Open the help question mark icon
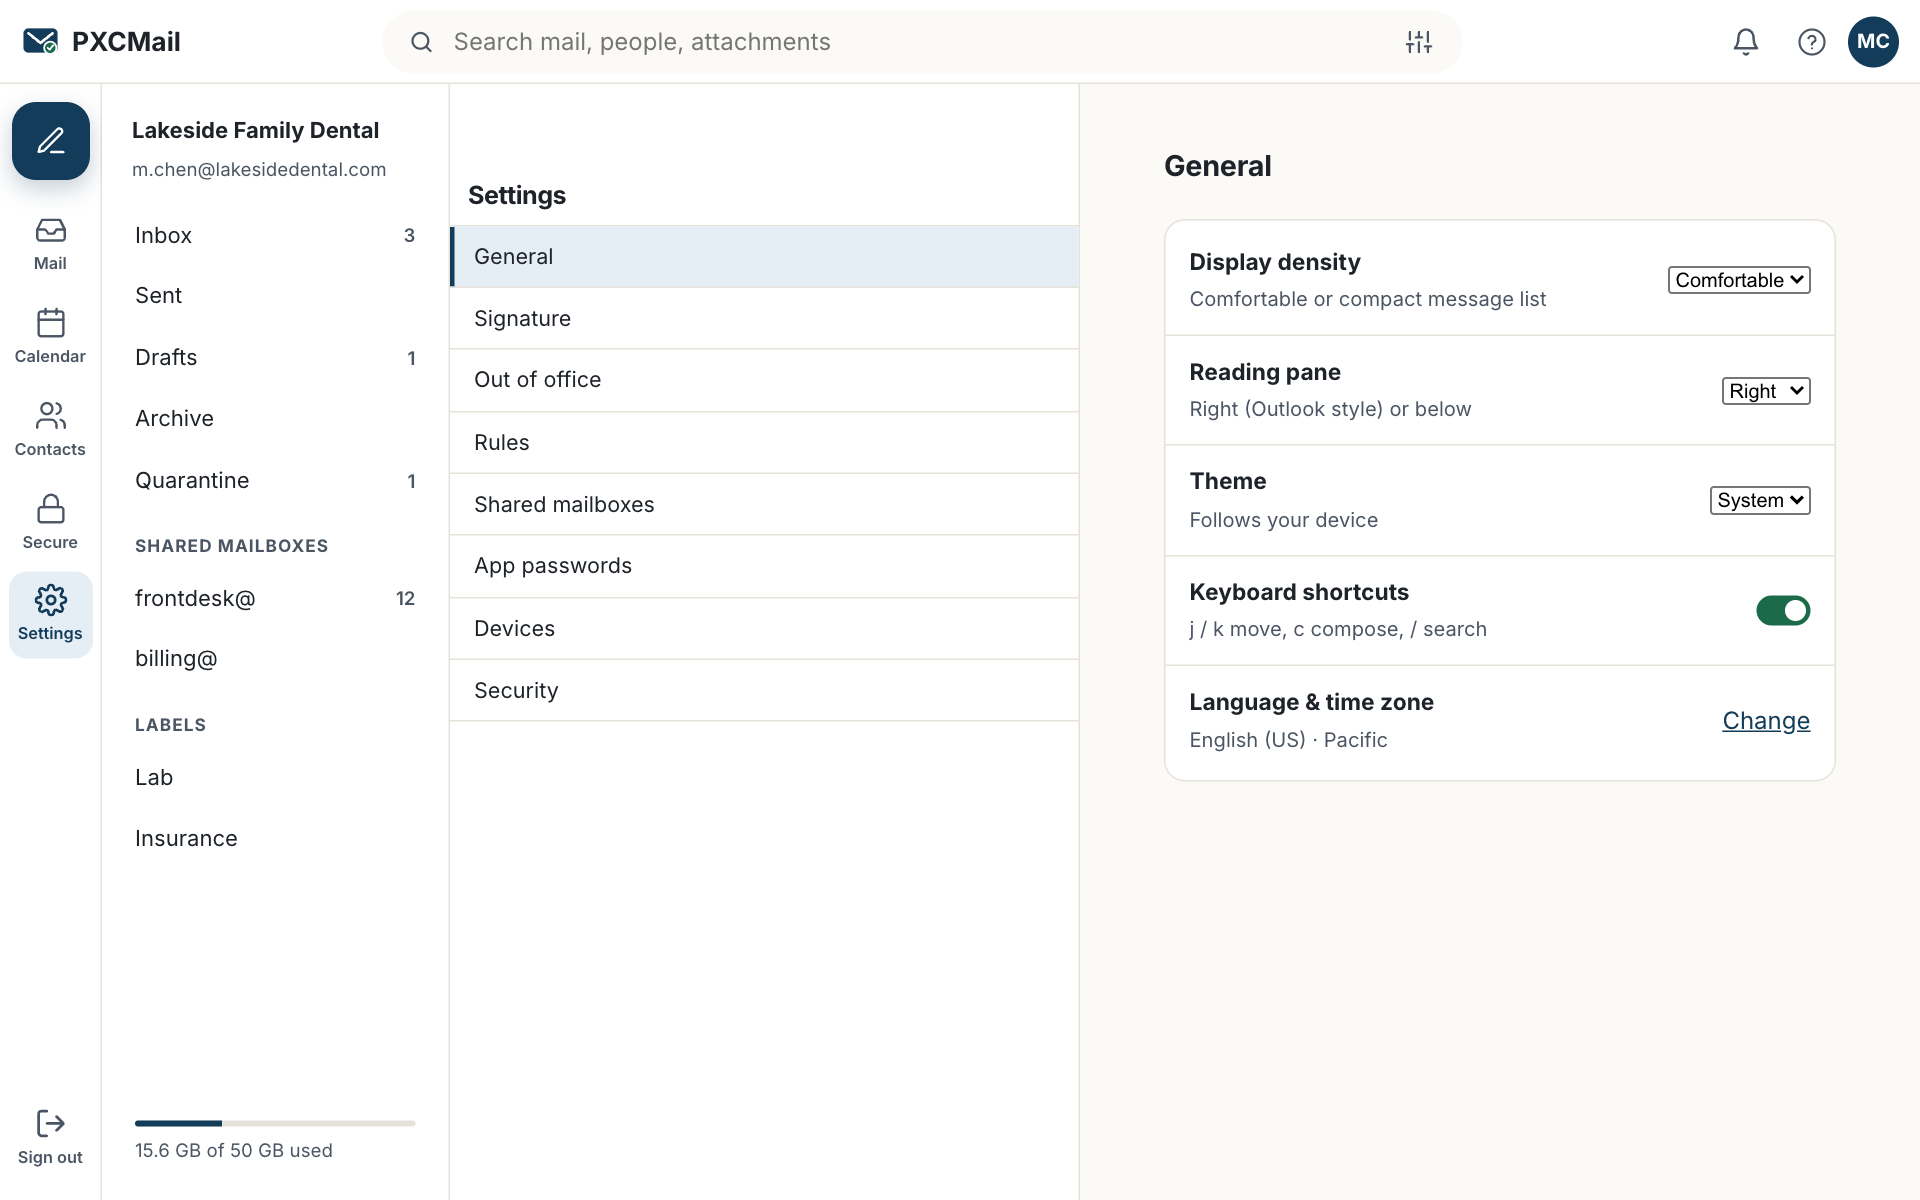 (1811, 41)
